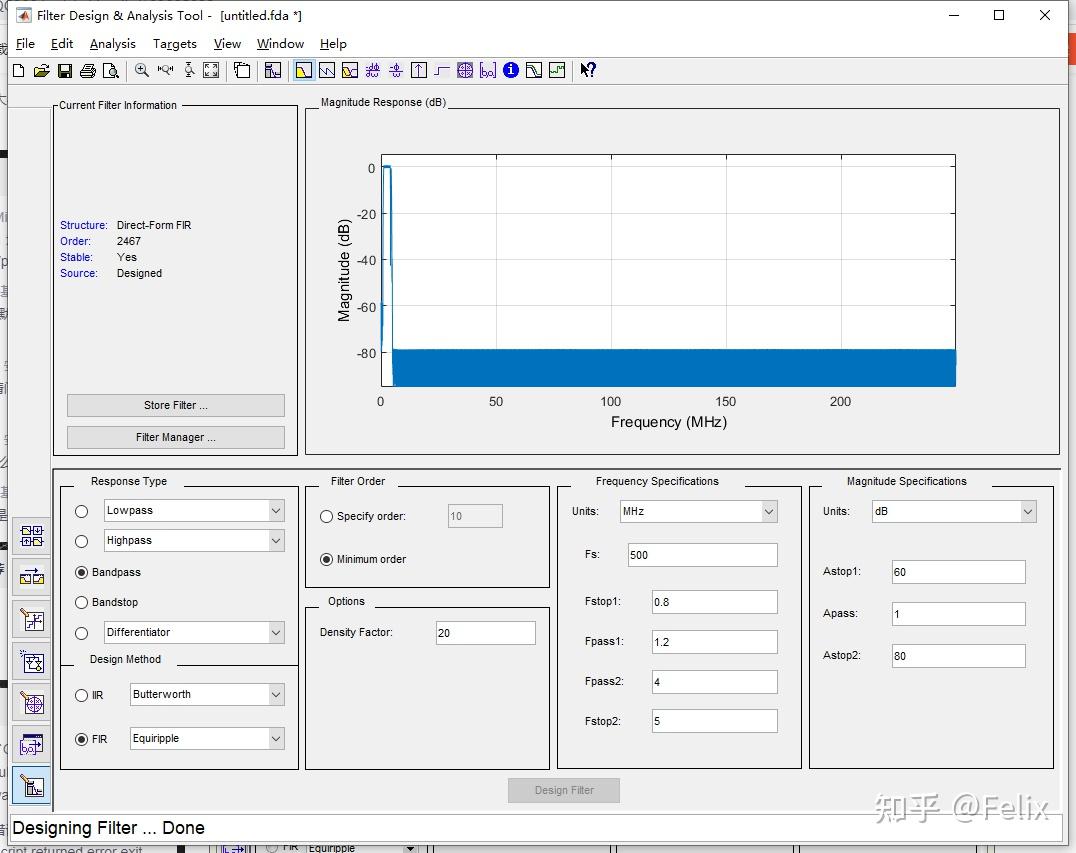Show the Magnitude Response analysis
This screenshot has height=853, width=1076.
(x=303, y=70)
